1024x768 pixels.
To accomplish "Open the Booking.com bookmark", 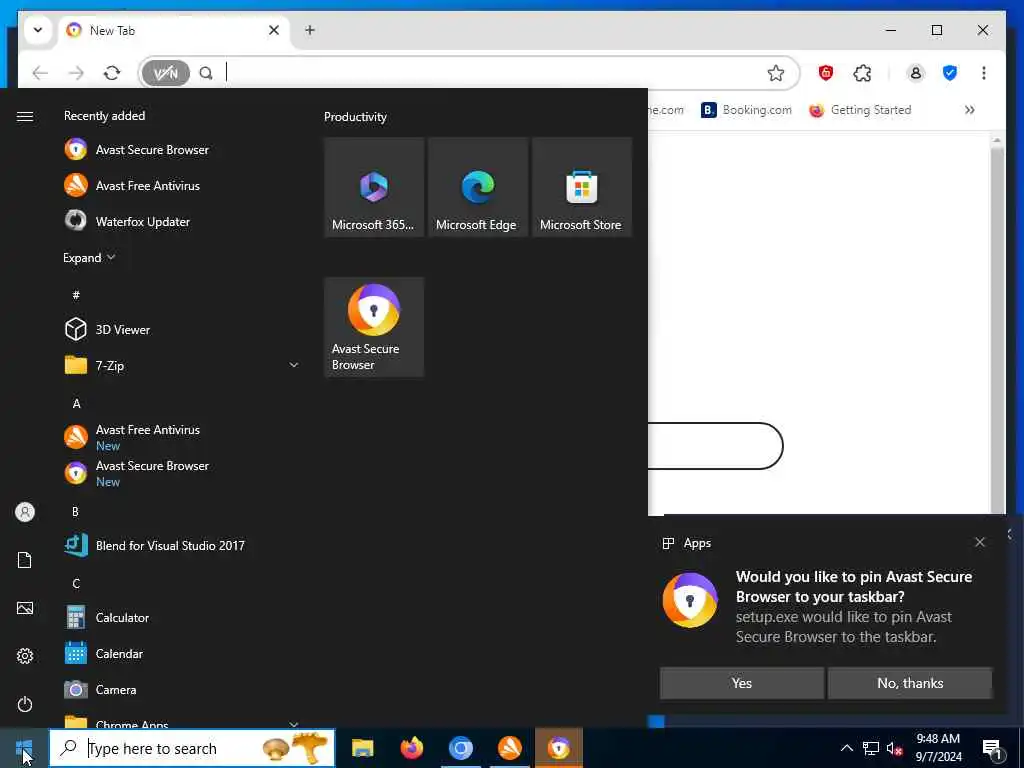I will coord(746,110).
